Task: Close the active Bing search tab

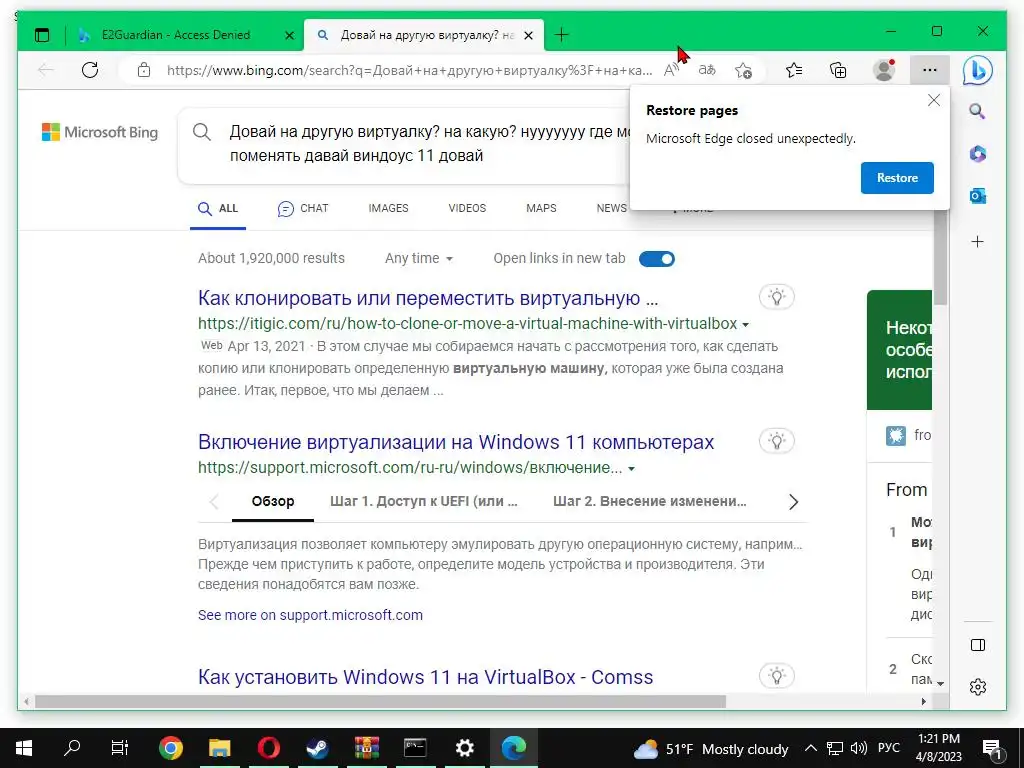Action: [x=529, y=35]
